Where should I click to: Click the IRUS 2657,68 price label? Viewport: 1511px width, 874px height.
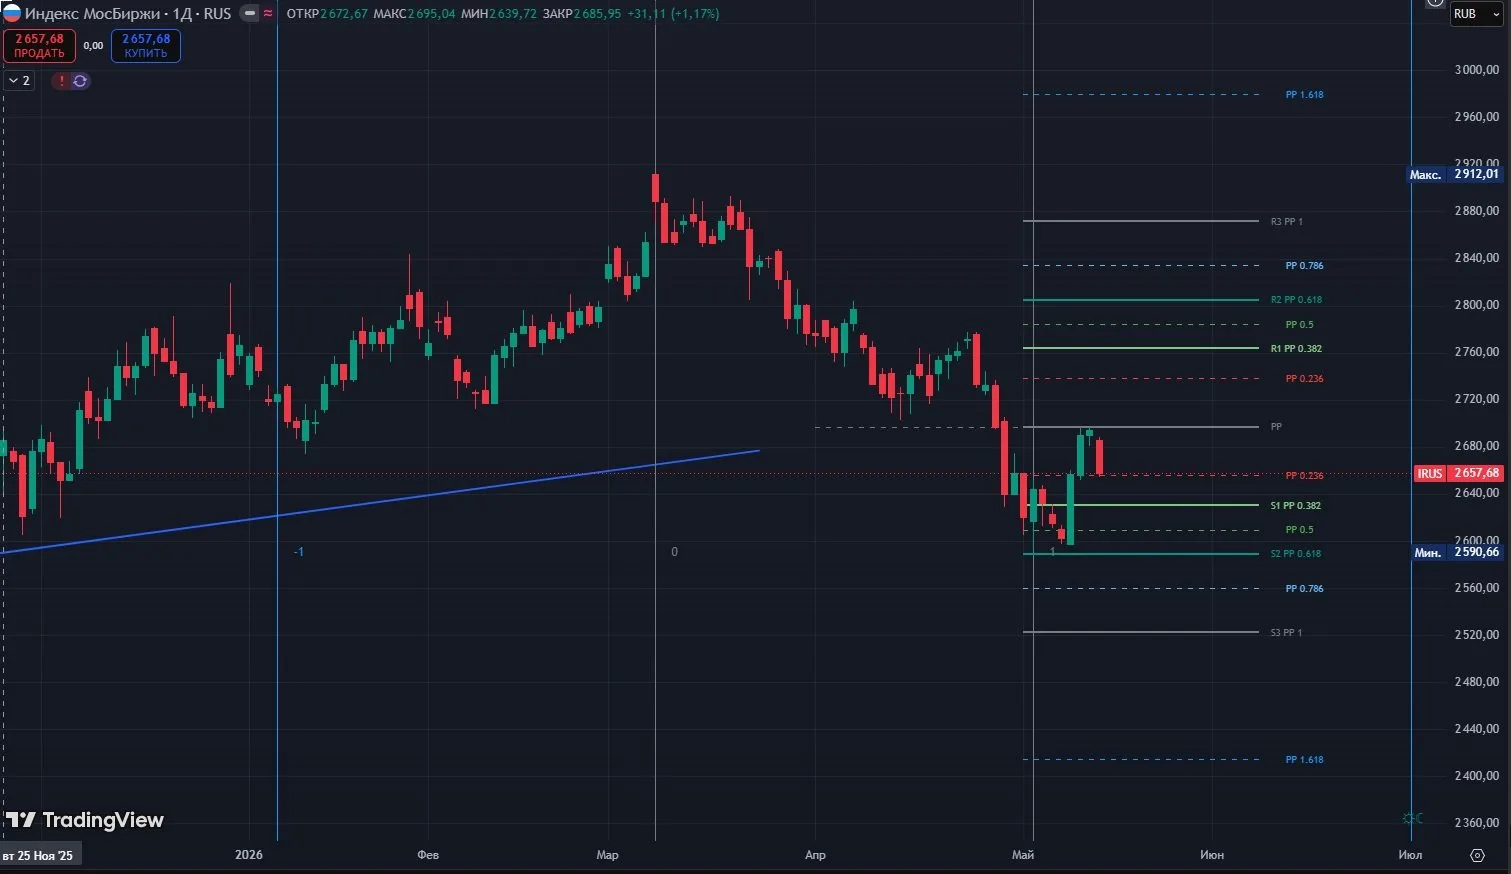tap(1458, 473)
